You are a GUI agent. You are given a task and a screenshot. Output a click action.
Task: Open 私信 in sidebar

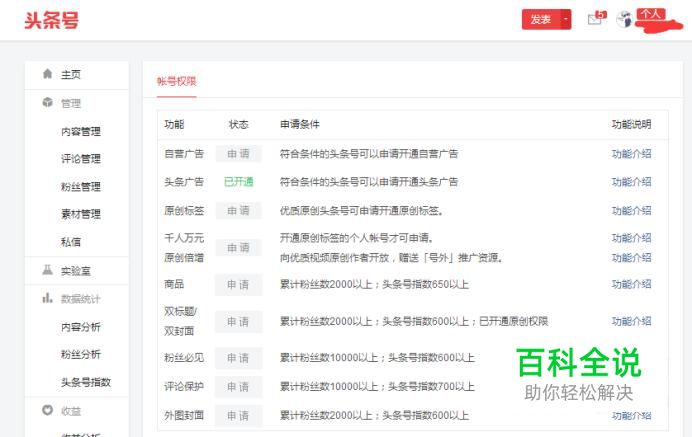(71, 242)
